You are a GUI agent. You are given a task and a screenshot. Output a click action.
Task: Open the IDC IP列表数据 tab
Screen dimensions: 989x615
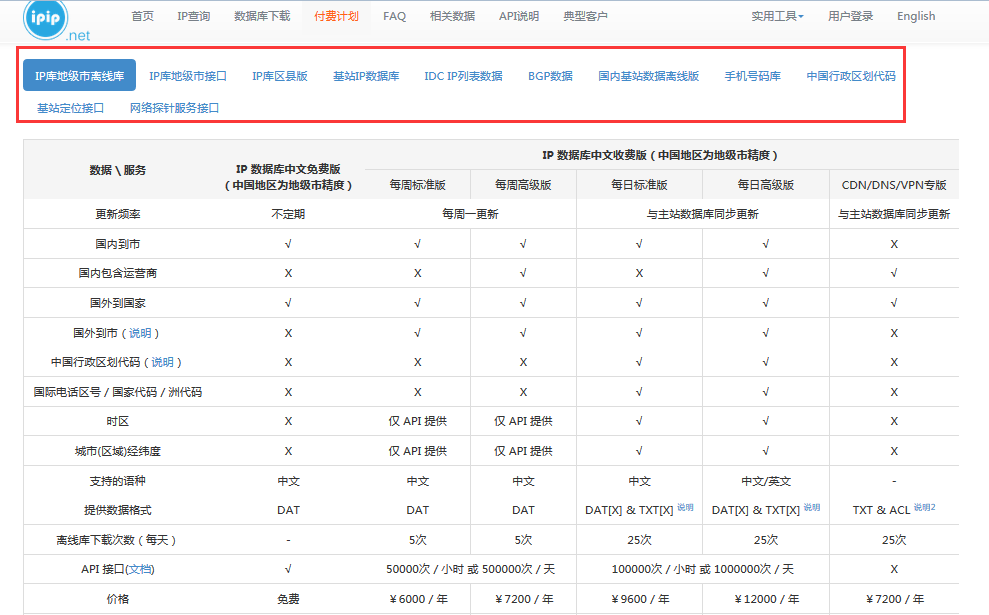coord(464,76)
